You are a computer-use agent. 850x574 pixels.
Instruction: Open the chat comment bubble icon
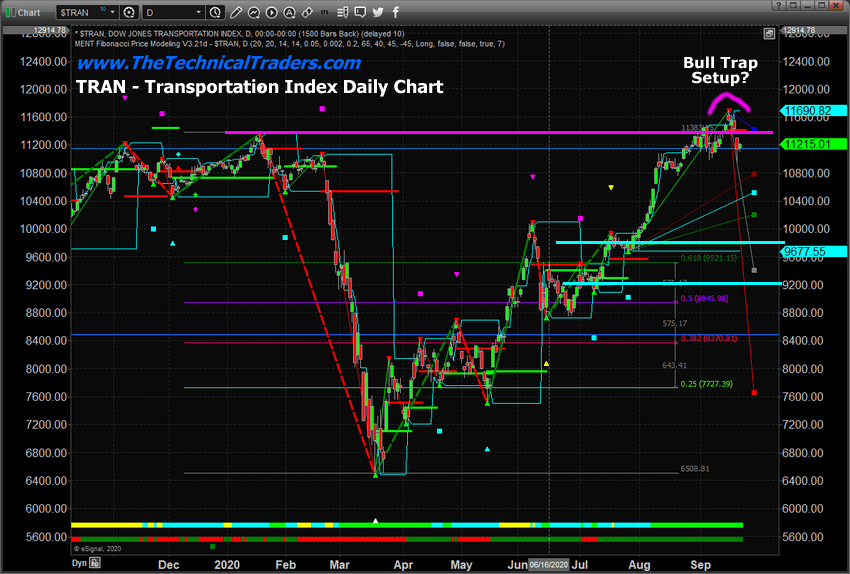click(360, 12)
